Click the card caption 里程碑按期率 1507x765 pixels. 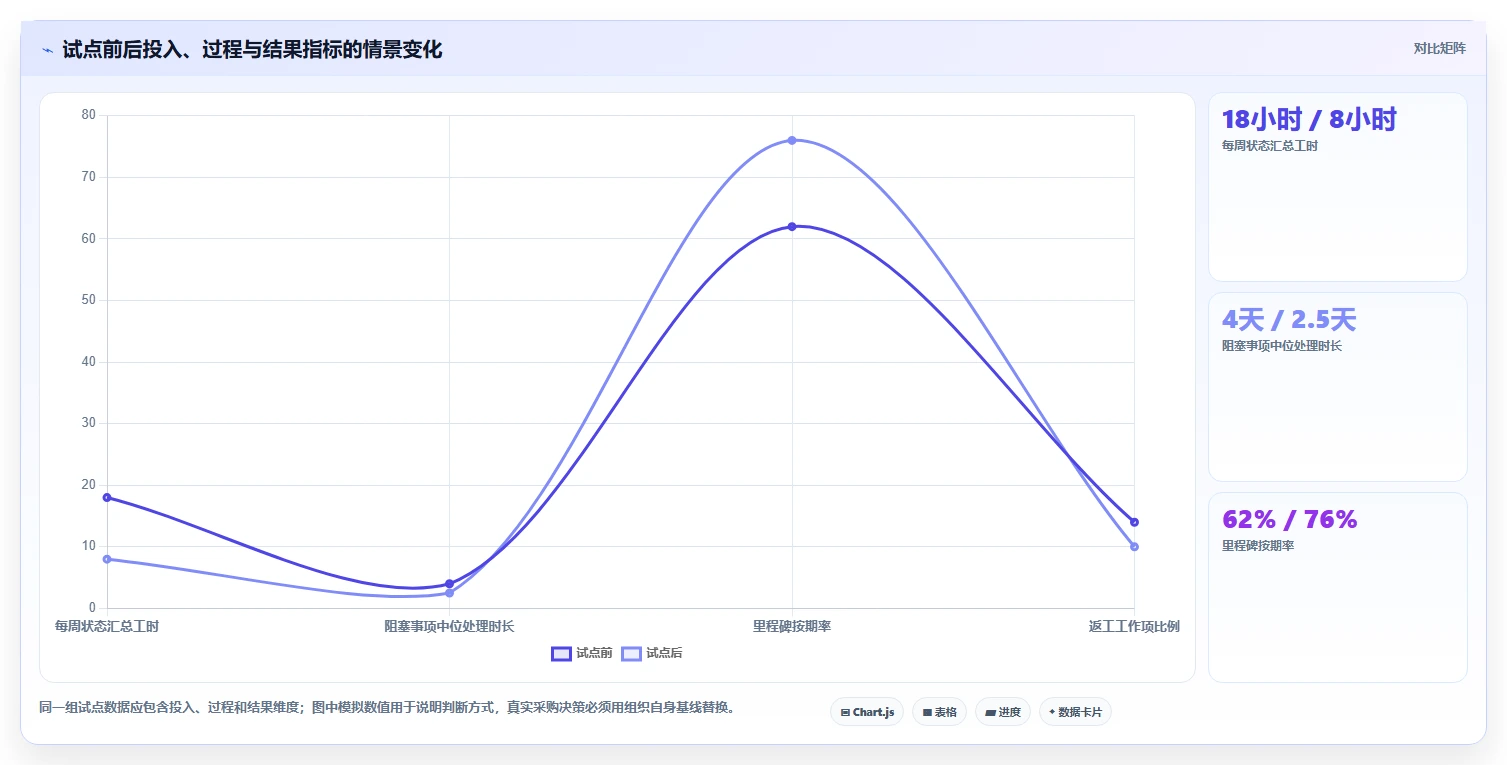coord(1258,546)
